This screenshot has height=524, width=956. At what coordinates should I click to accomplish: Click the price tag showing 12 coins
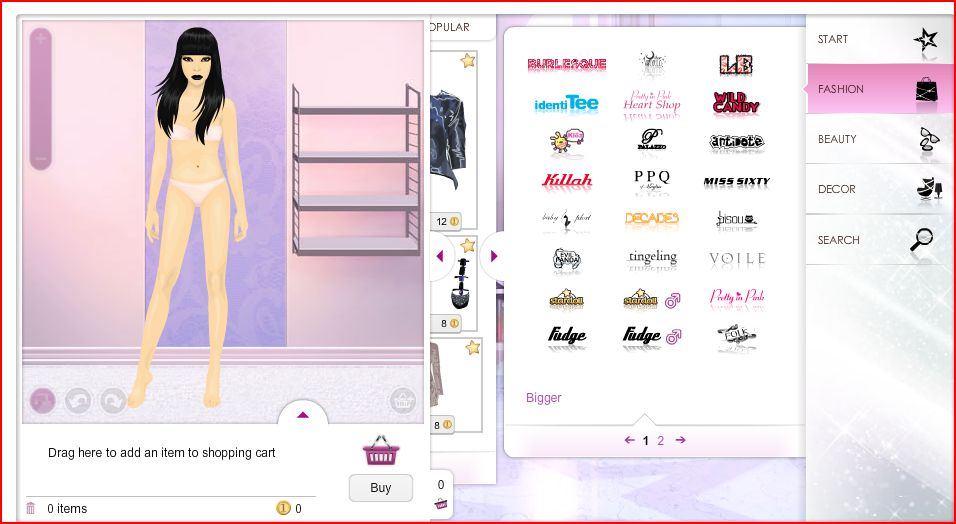(448, 222)
